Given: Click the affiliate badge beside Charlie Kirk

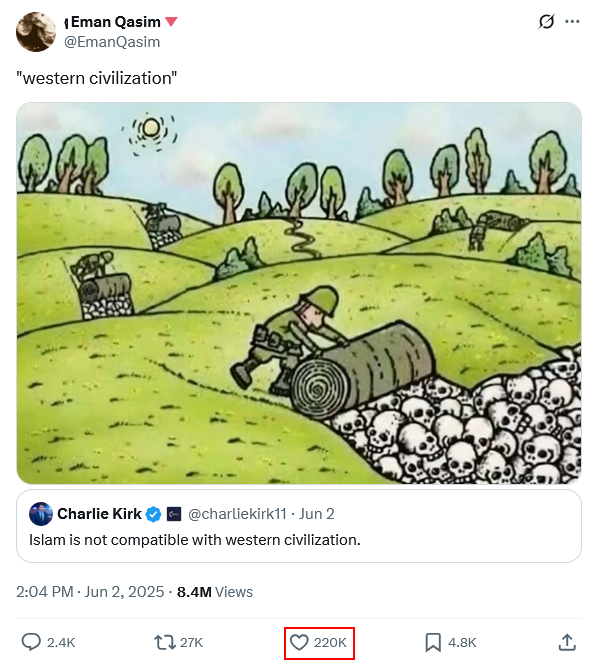Looking at the screenshot, I should (x=174, y=514).
